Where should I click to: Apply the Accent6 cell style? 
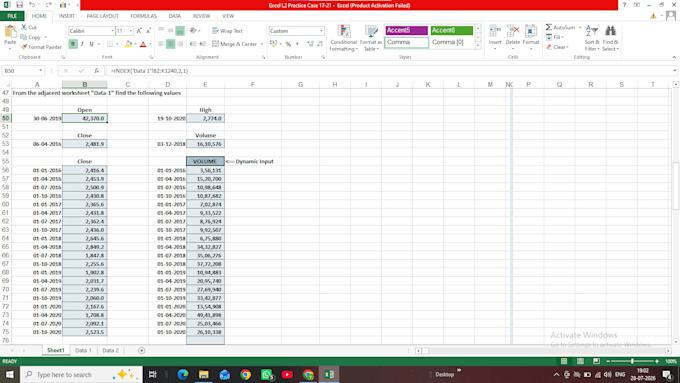[x=451, y=30]
